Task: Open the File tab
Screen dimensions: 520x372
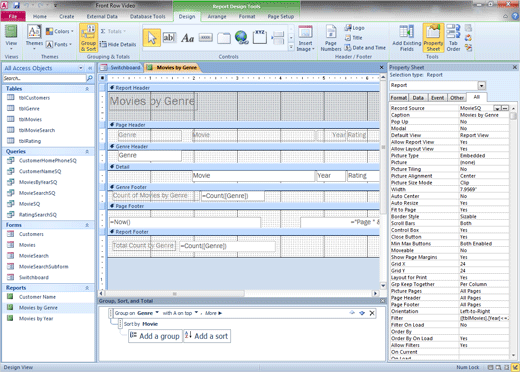Action: (x=13, y=16)
